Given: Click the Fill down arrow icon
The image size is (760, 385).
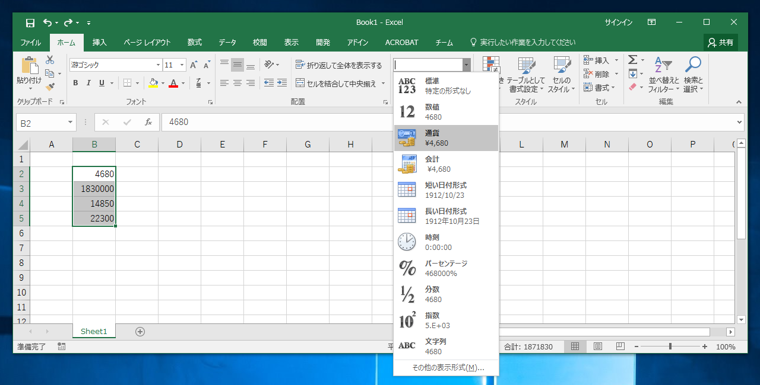Looking at the screenshot, I should pos(633,74).
